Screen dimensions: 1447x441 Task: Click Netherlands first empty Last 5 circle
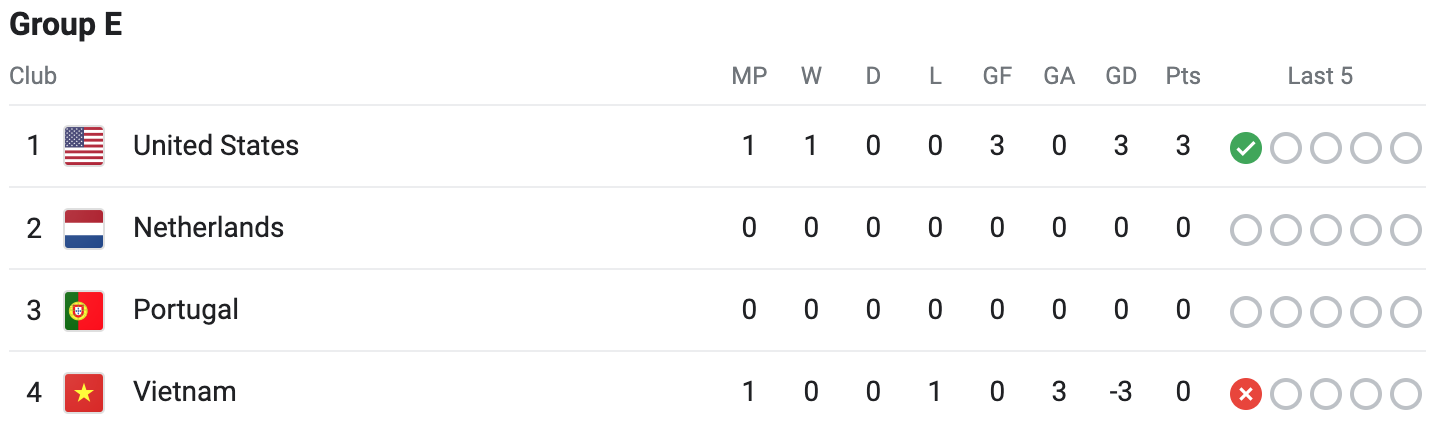(x=1245, y=230)
